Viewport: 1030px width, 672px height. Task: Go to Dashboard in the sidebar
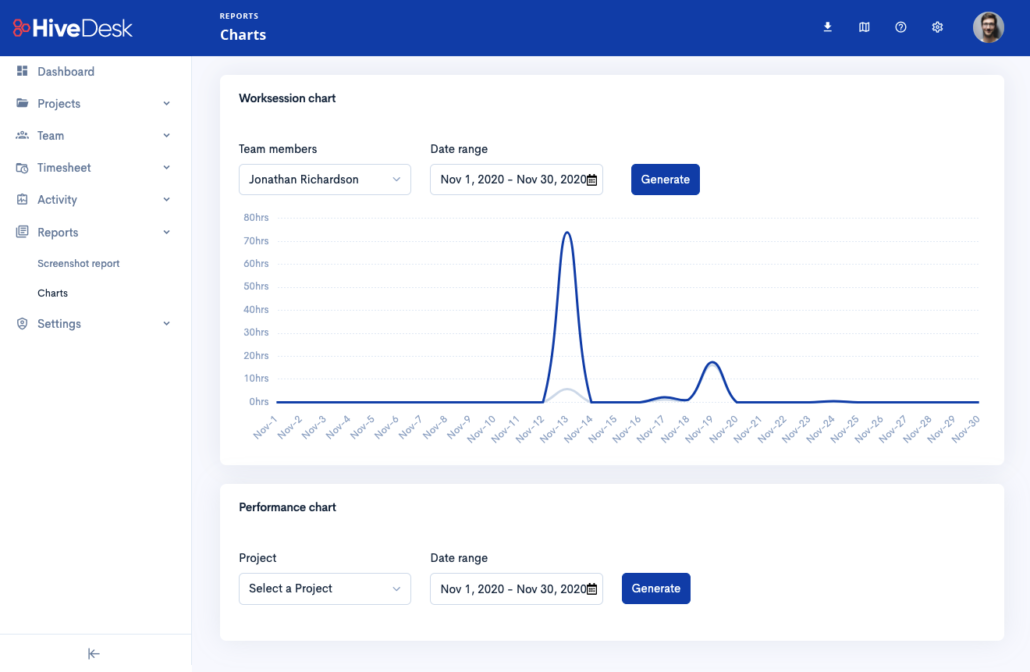[x=66, y=72]
